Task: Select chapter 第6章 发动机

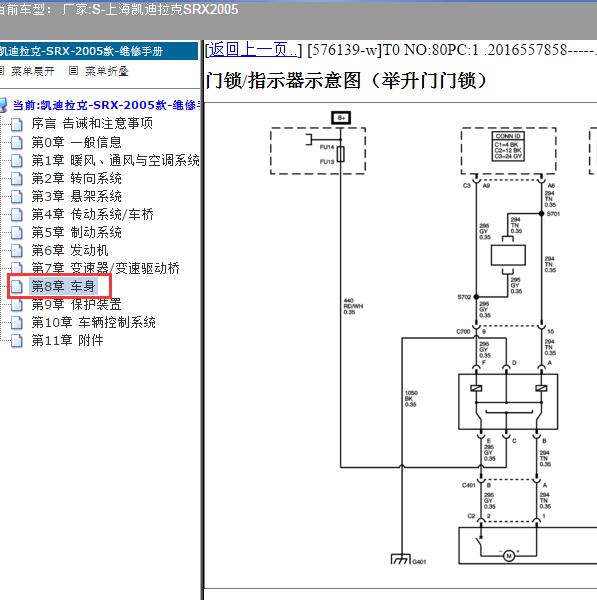Action: click(70, 250)
